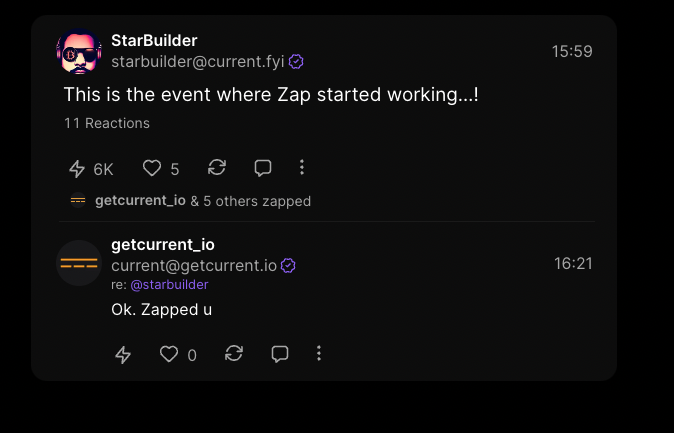Click the verified badge next to current@getcurrent.io
This screenshot has height=433, width=674.
(288, 266)
